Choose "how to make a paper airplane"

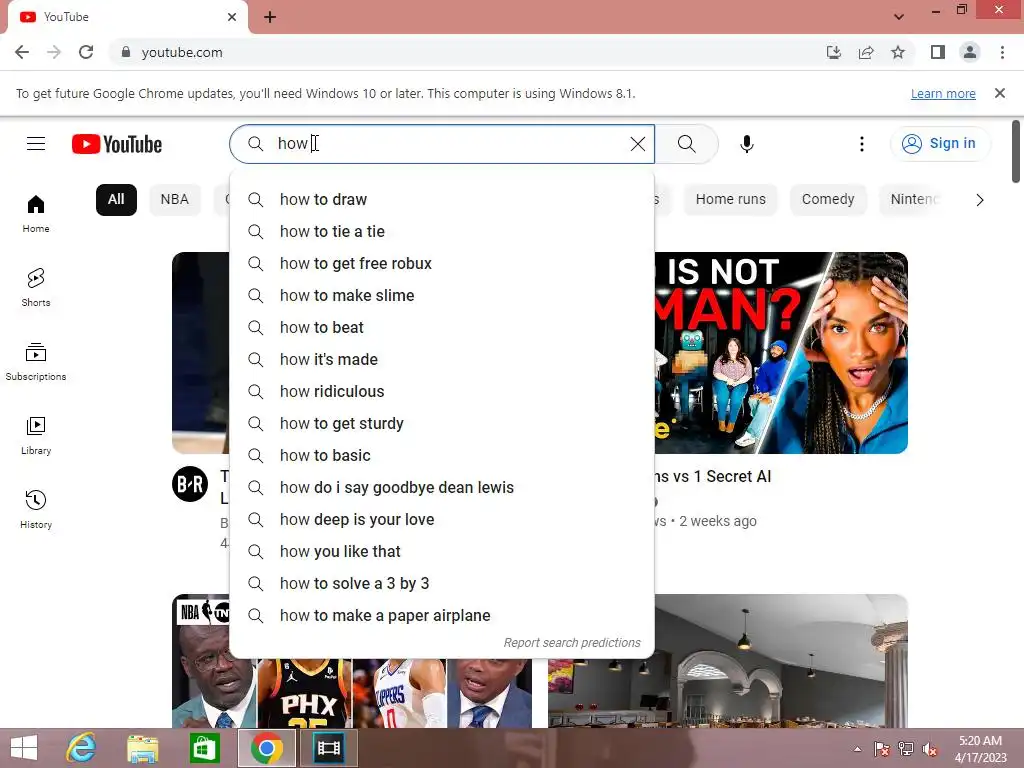442,615
